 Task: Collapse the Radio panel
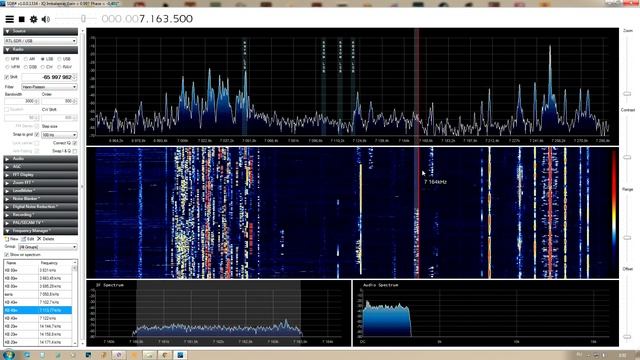point(40,49)
